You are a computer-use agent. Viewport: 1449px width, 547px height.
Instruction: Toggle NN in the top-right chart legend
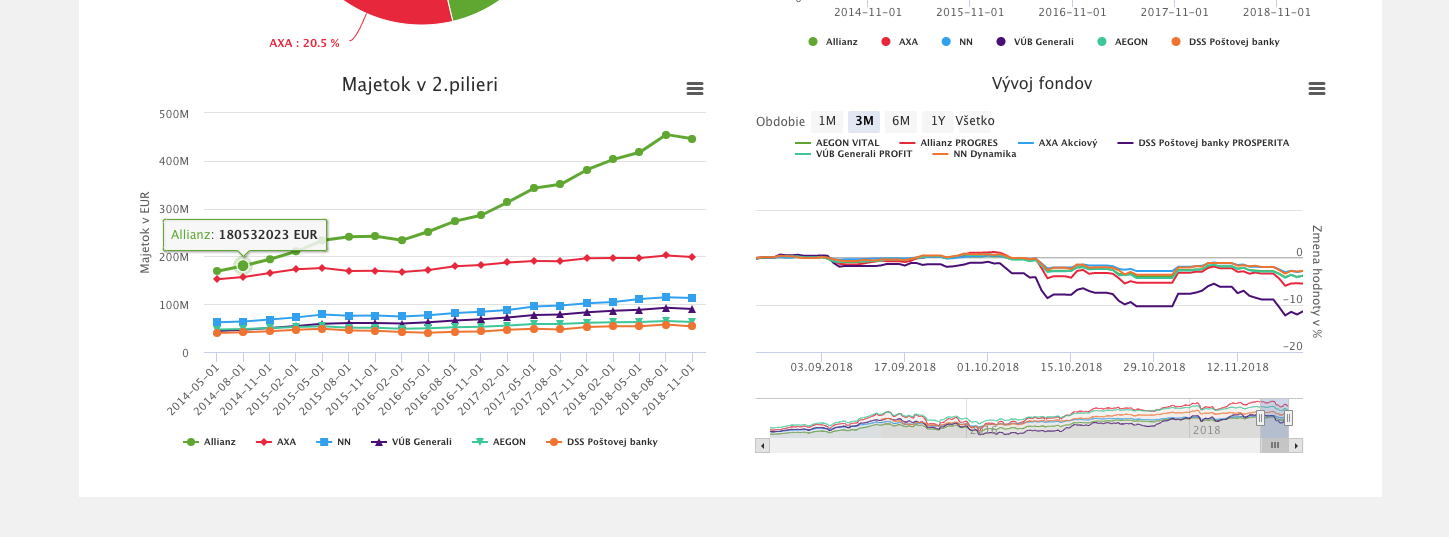[x=958, y=42]
